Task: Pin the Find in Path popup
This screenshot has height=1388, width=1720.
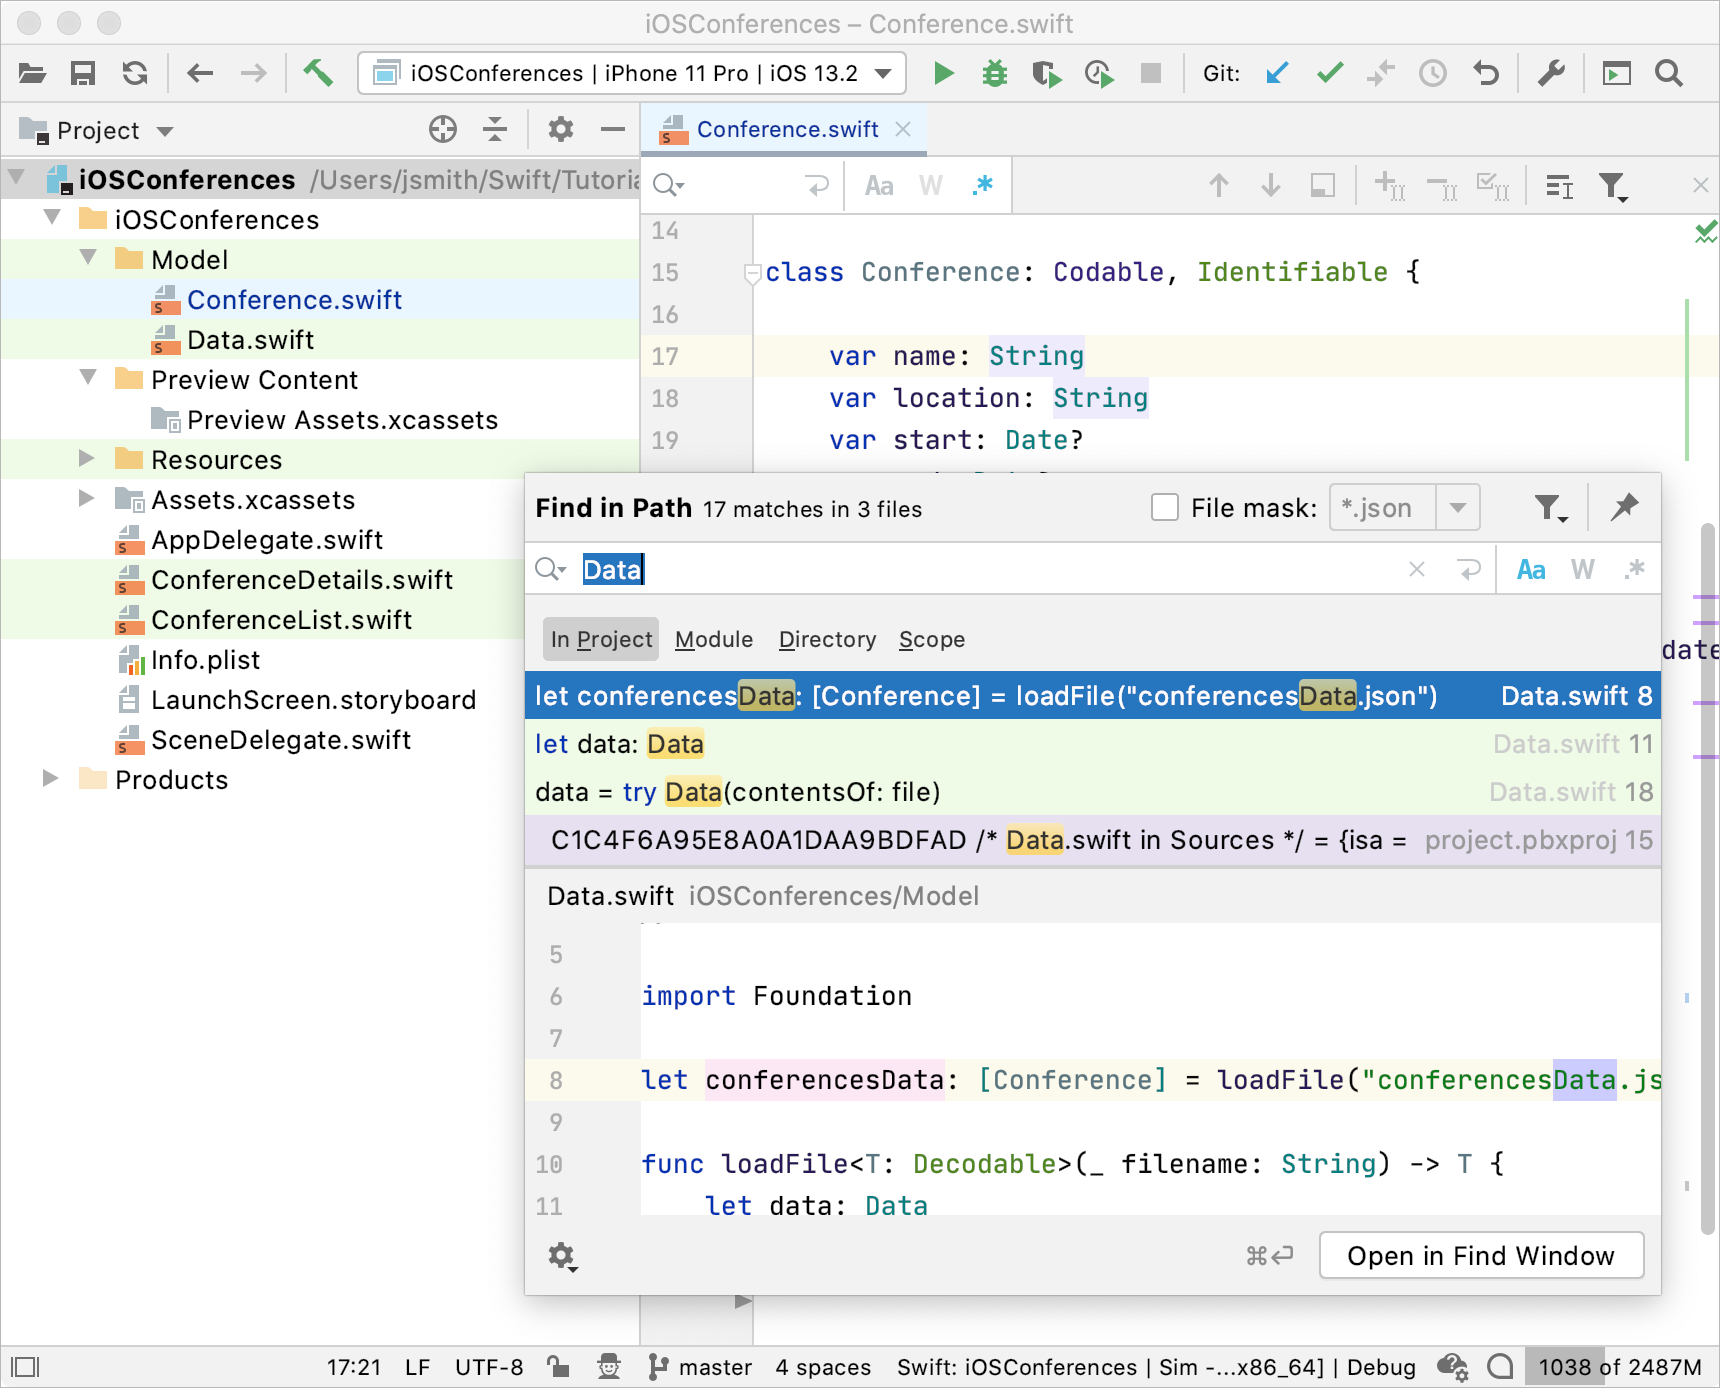Action: [1625, 507]
